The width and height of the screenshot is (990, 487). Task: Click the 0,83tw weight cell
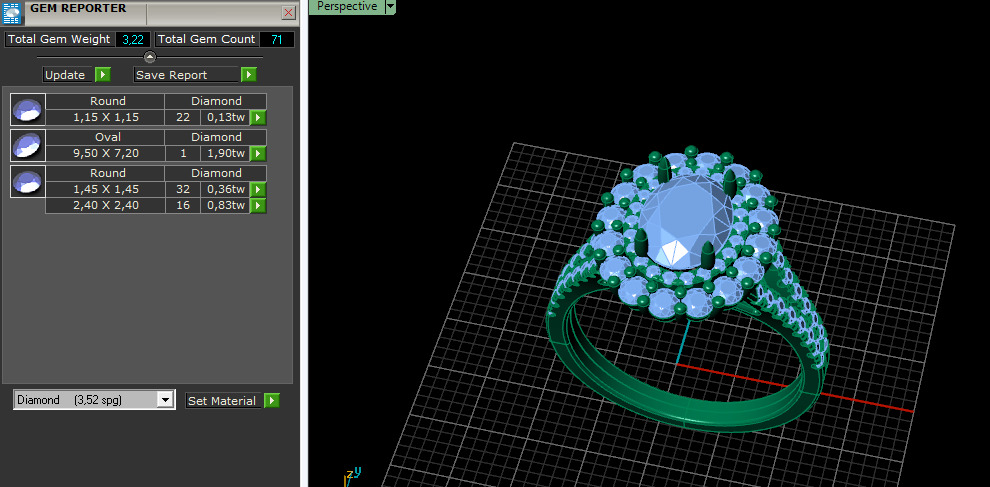click(225, 205)
